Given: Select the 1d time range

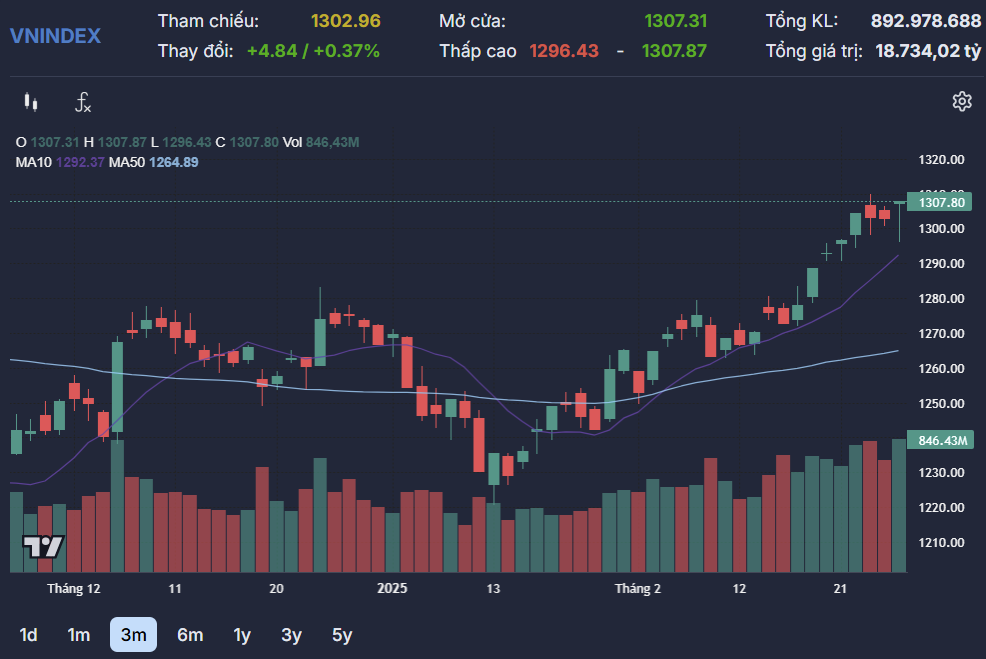Looking at the screenshot, I should pyautogui.click(x=29, y=635).
